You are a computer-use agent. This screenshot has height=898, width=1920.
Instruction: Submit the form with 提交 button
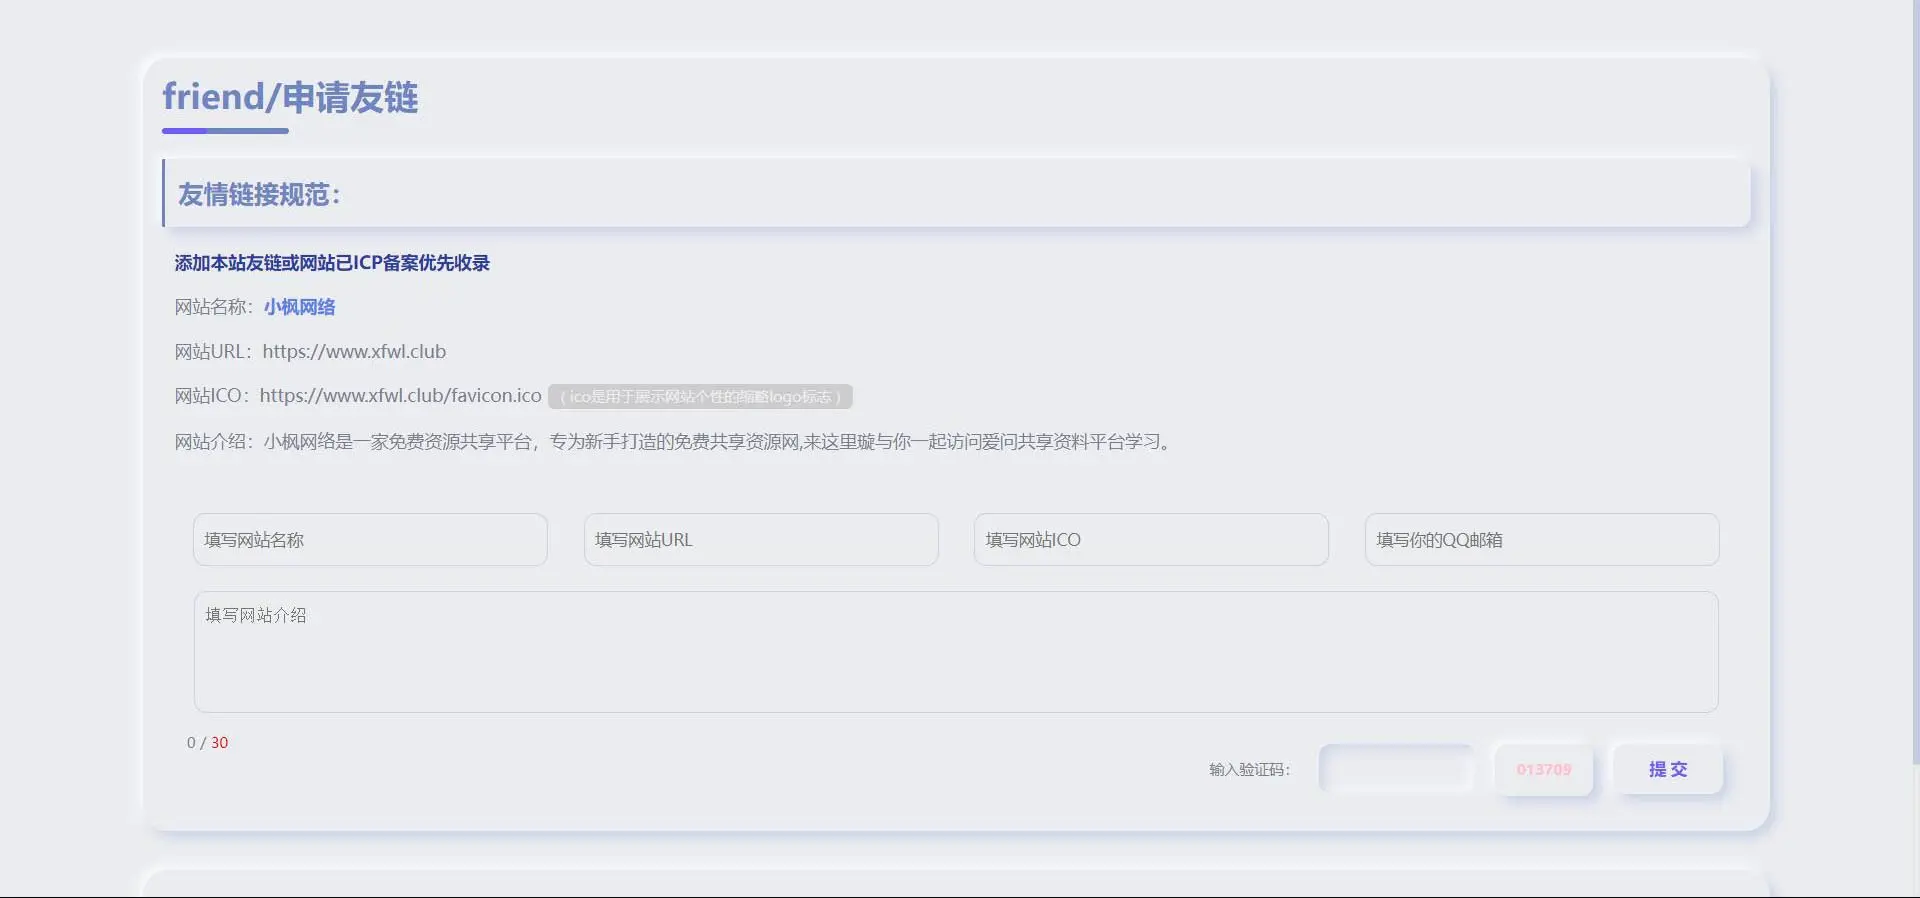pyautogui.click(x=1668, y=769)
